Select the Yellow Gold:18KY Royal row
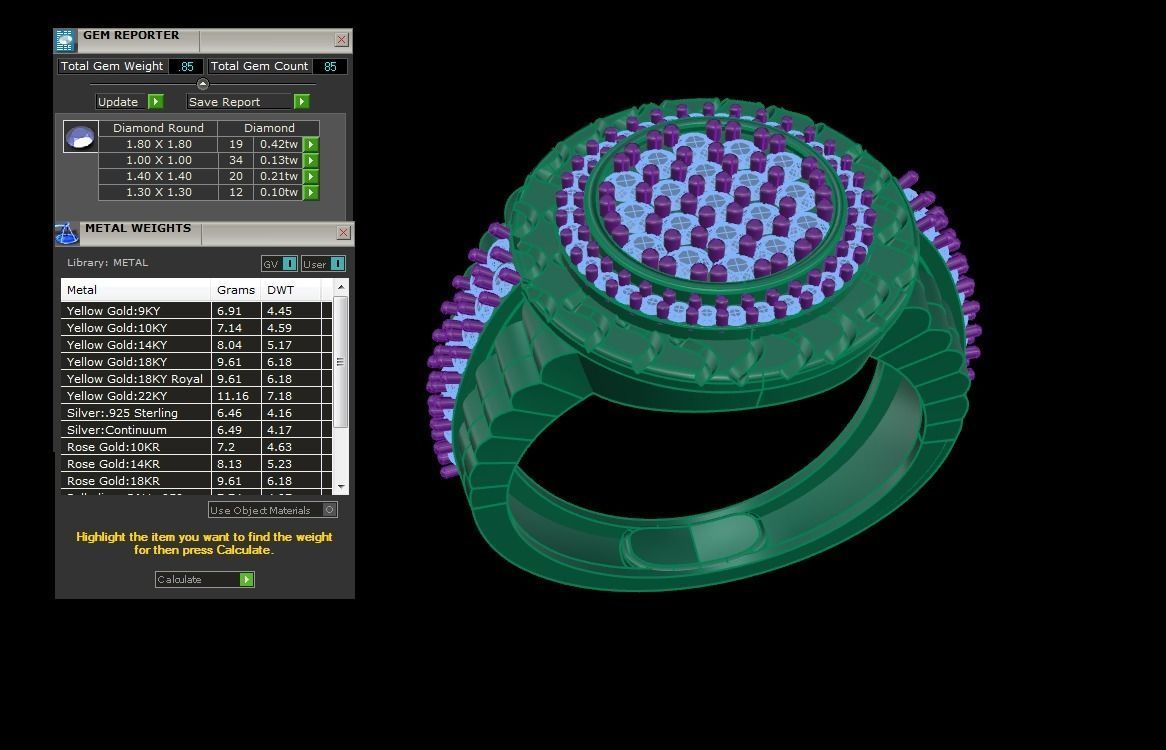The height and width of the screenshot is (750, 1166). (x=196, y=379)
